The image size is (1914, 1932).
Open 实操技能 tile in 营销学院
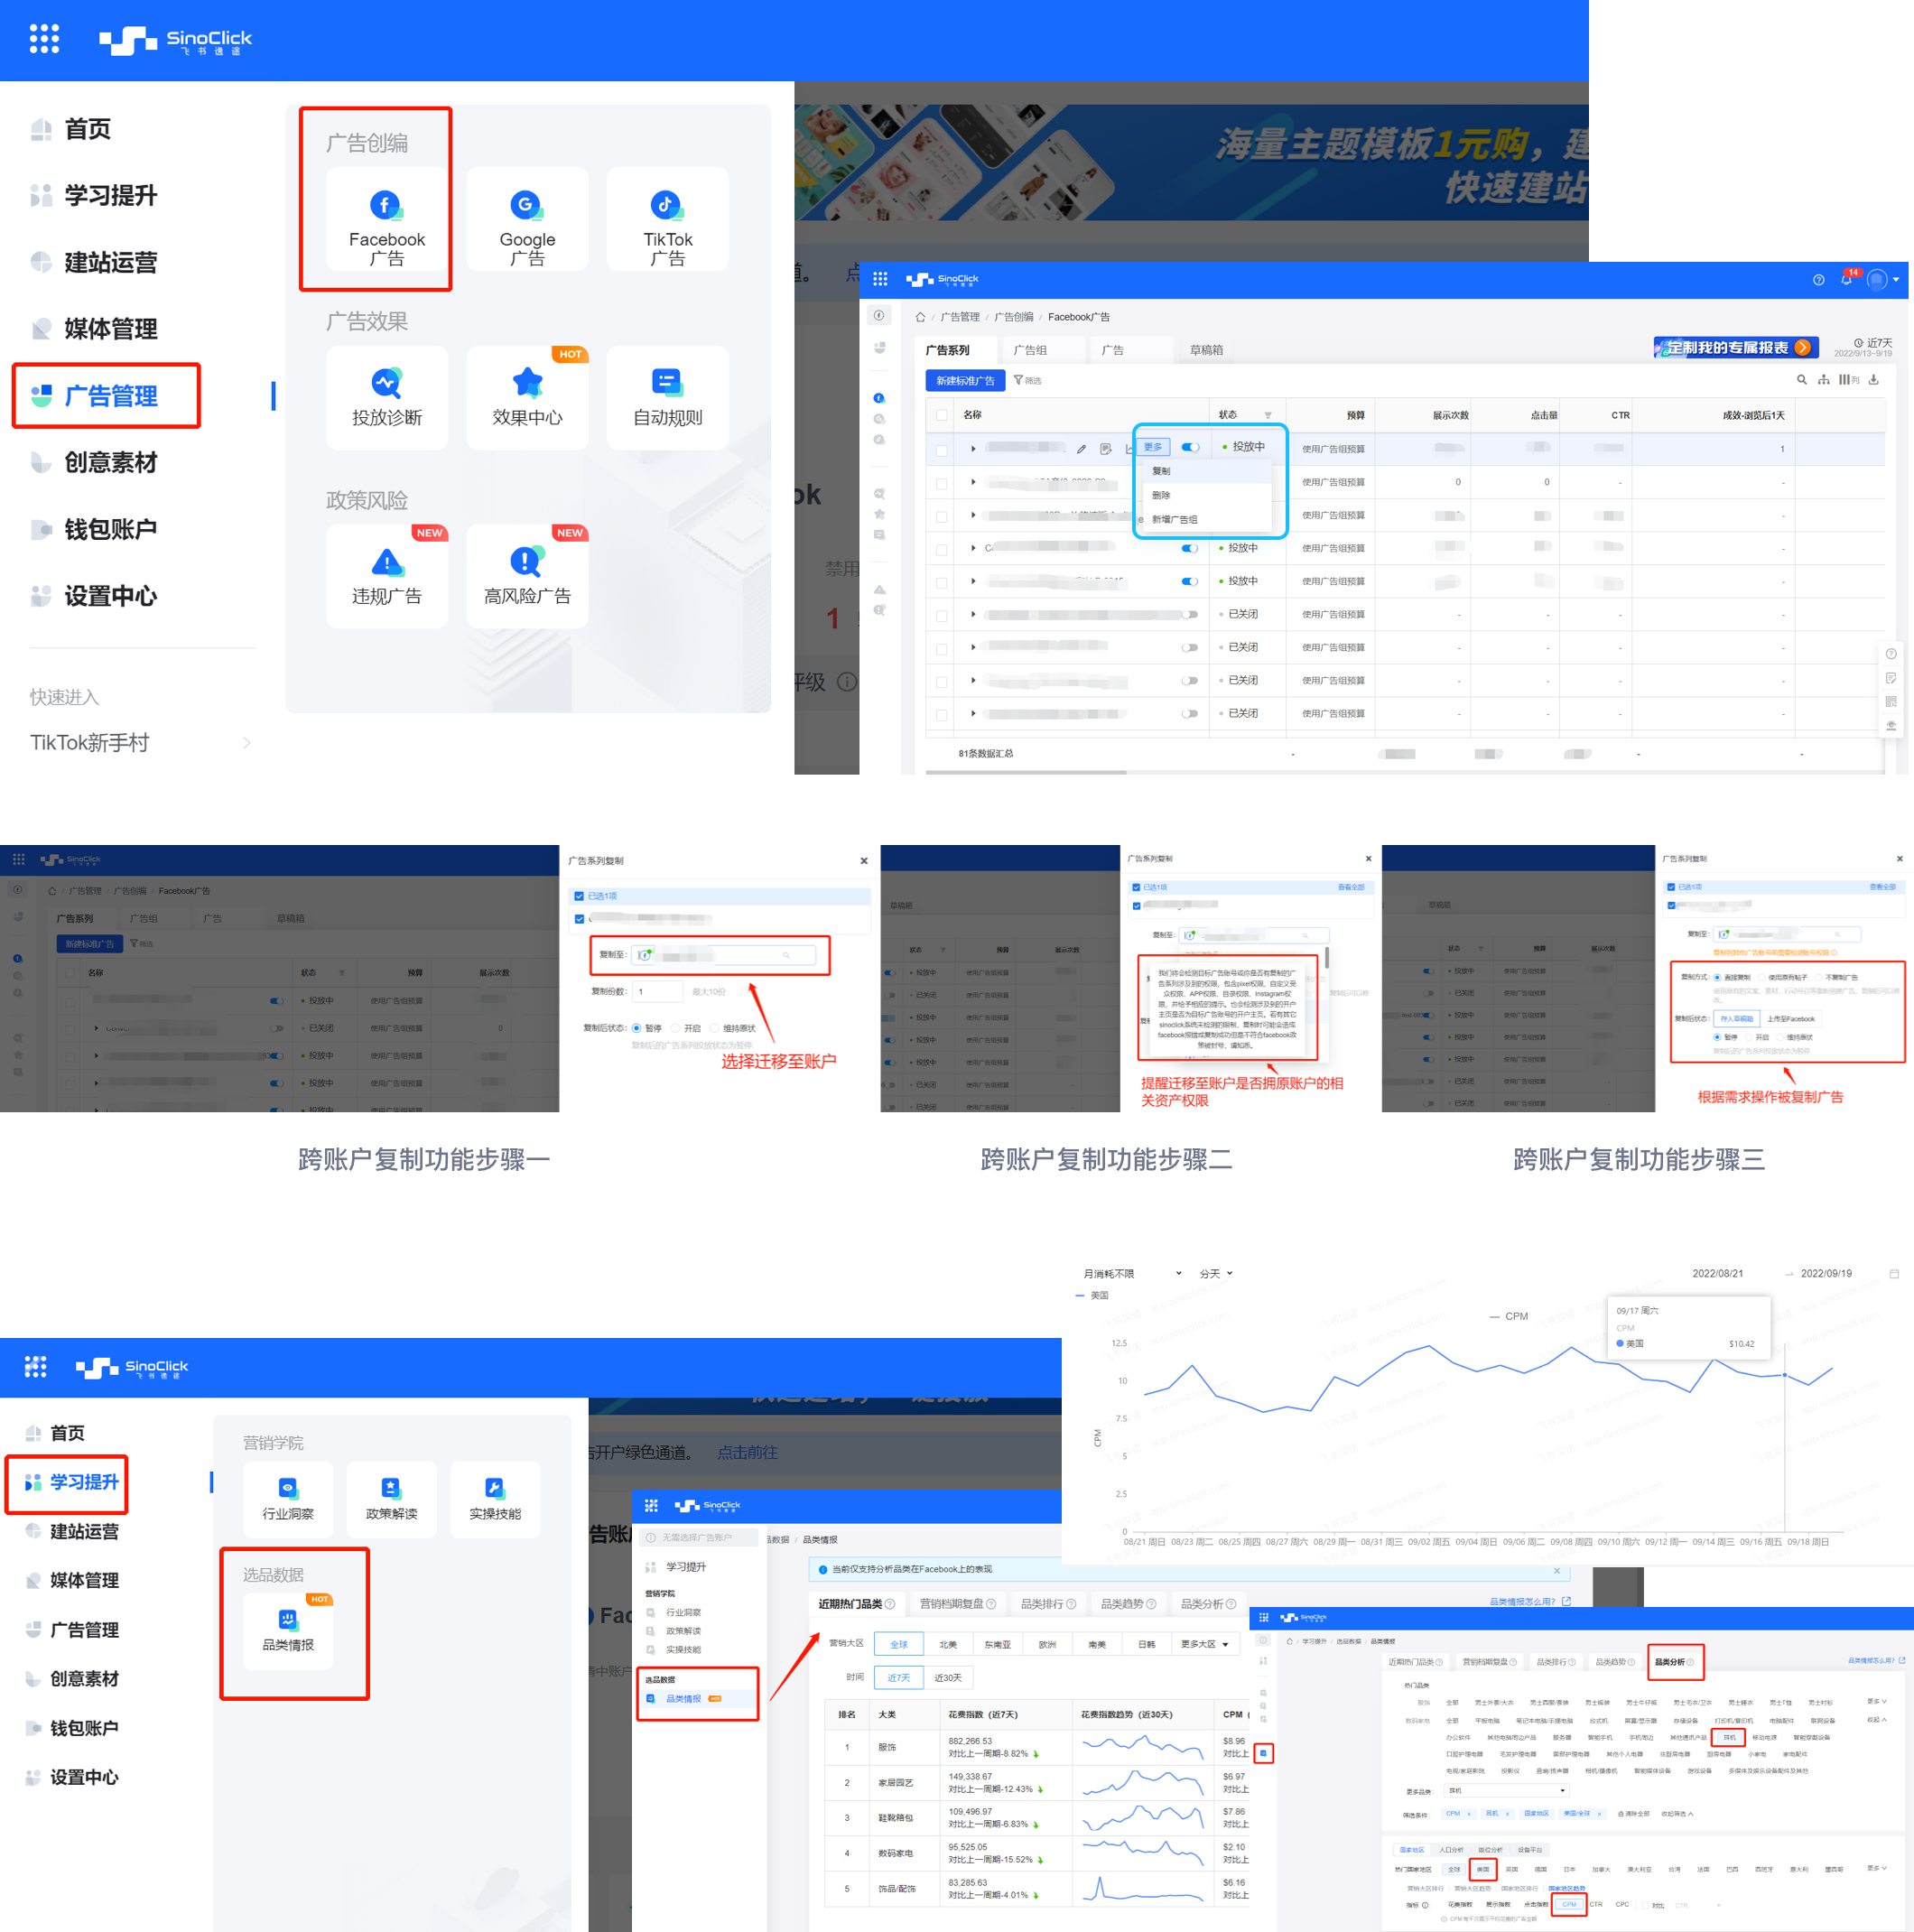point(495,1498)
